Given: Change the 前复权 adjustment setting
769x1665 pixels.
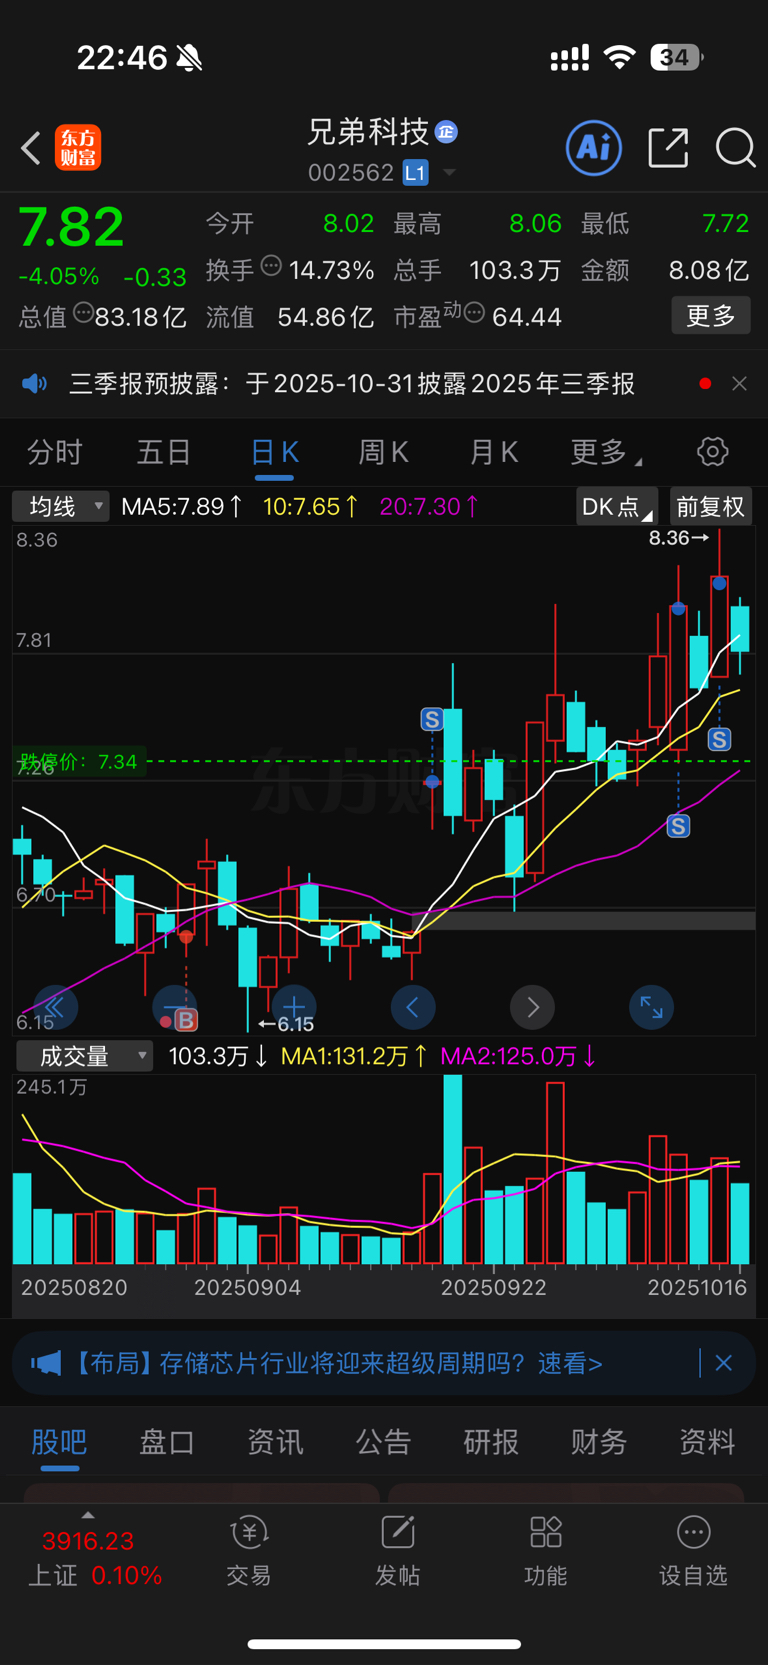Looking at the screenshot, I should 711,507.
